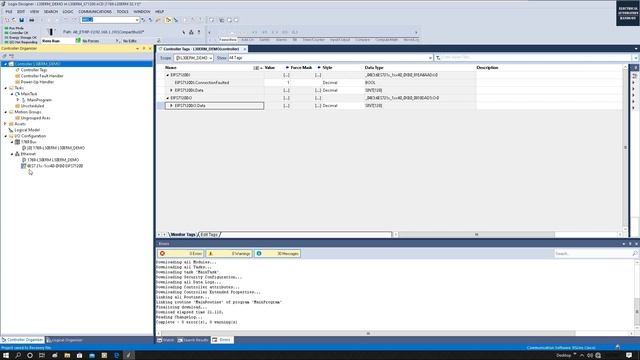Select the Favorites instruction tab
Image resolution: width=640 pixels, height=360 pixels.
228,40
